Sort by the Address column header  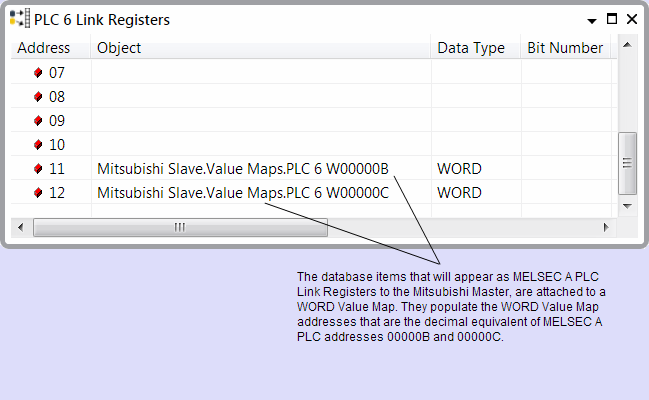[x=44, y=48]
